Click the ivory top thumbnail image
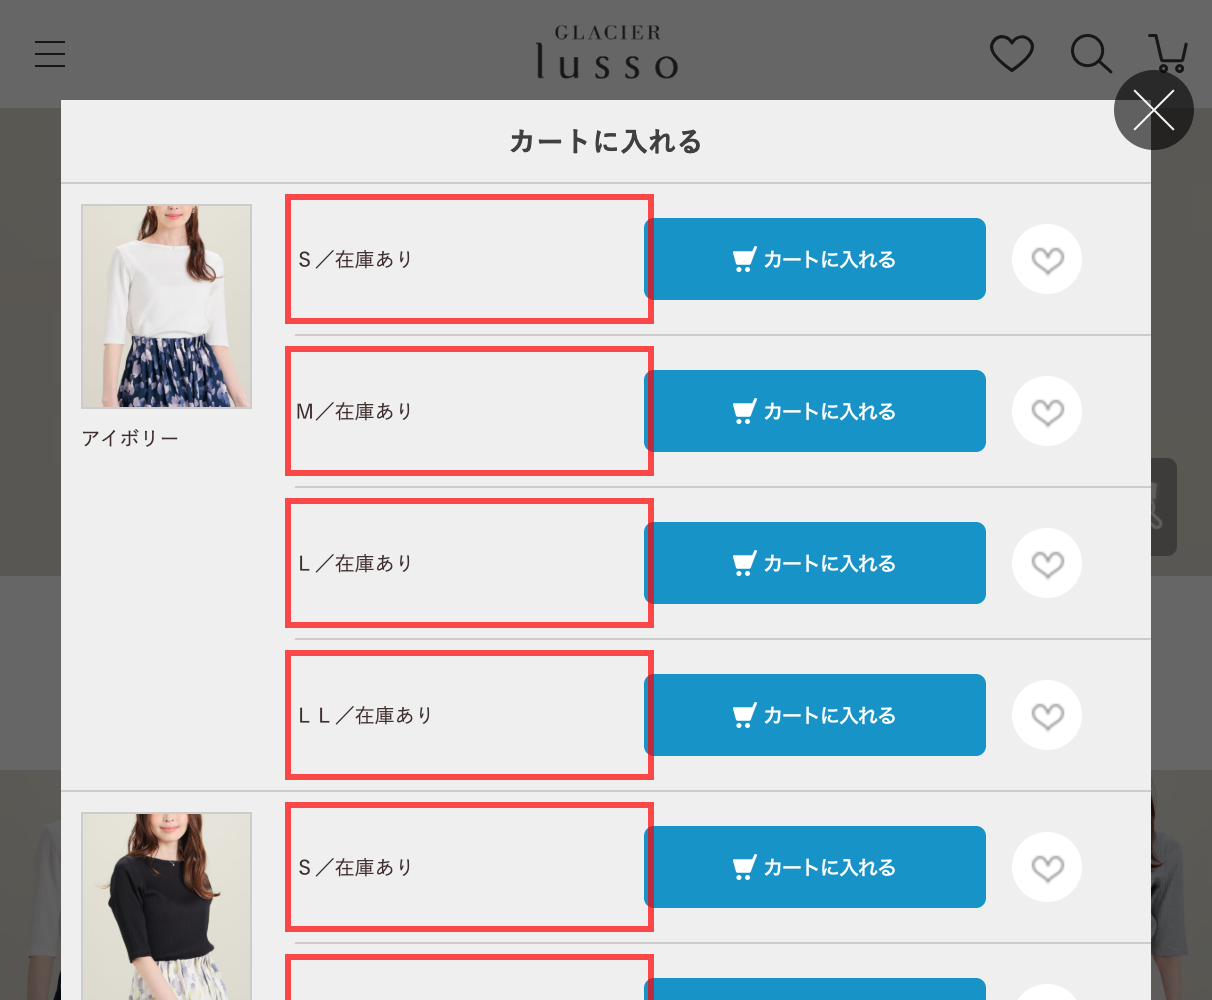Viewport: 1212px width, 1000px height. [x=166, y=306]
